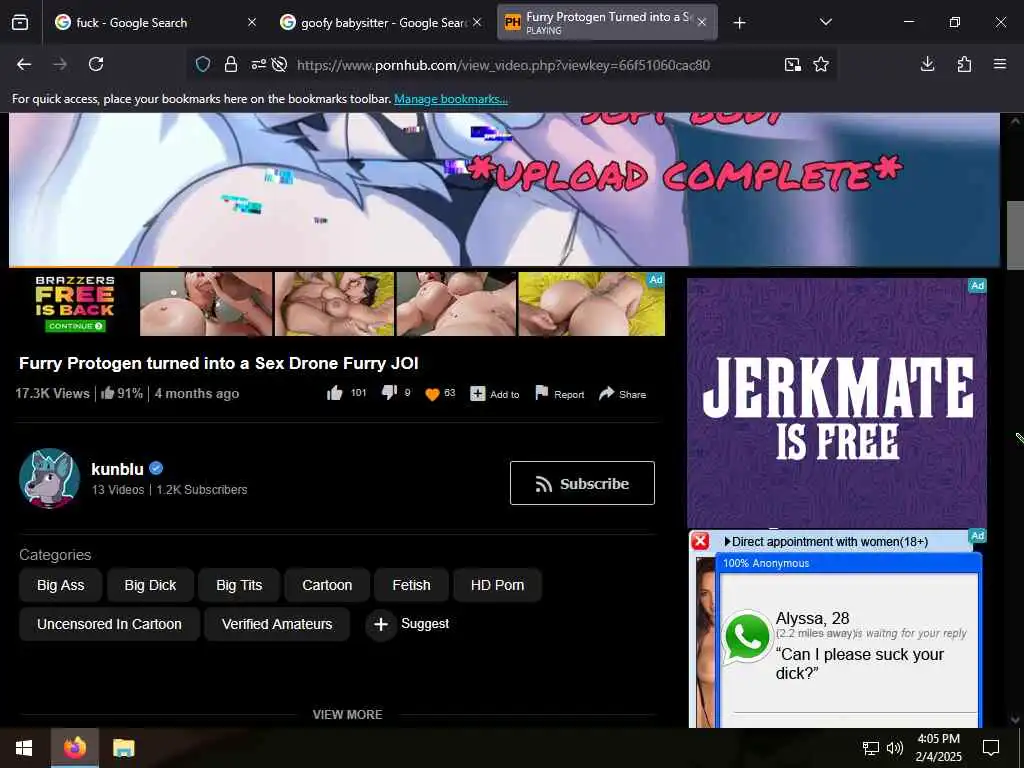Open the Downloads panel
The width and height of the screenshot is (1024, 768).
click(927, 64)
